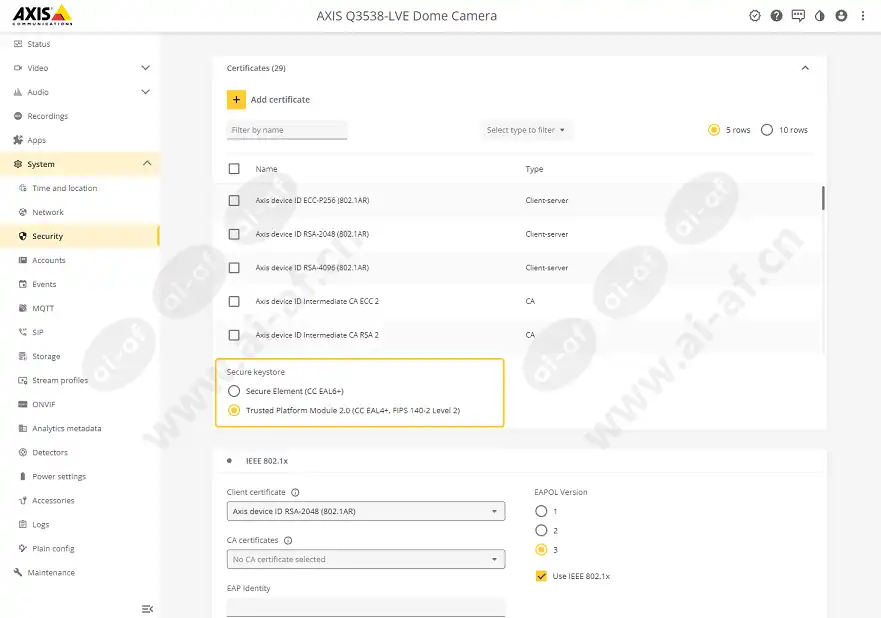This screenshot has width=881, height=618.
Task: Click the Maintenance wrench icon
Action: coord(18,572)
